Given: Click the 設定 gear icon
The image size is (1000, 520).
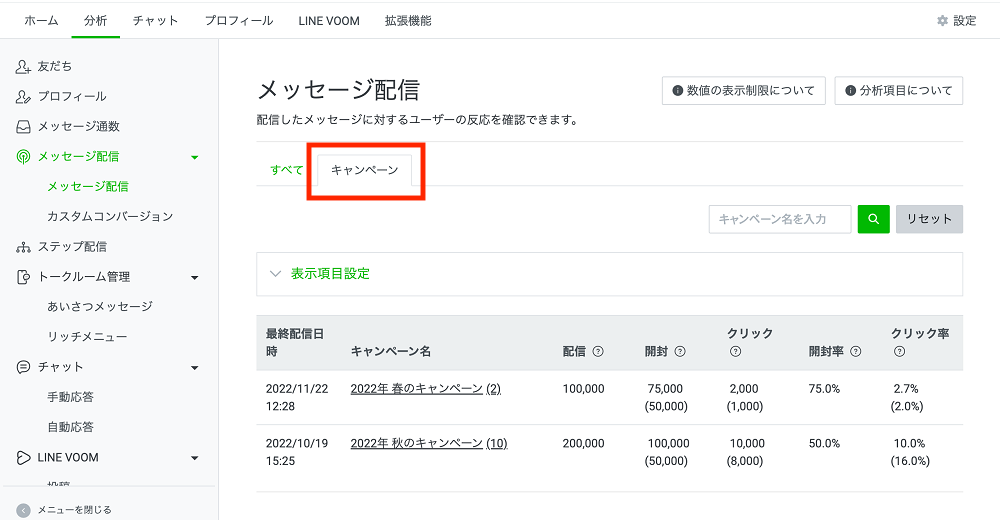Looking at the screenshot, I should coord(942,21).
